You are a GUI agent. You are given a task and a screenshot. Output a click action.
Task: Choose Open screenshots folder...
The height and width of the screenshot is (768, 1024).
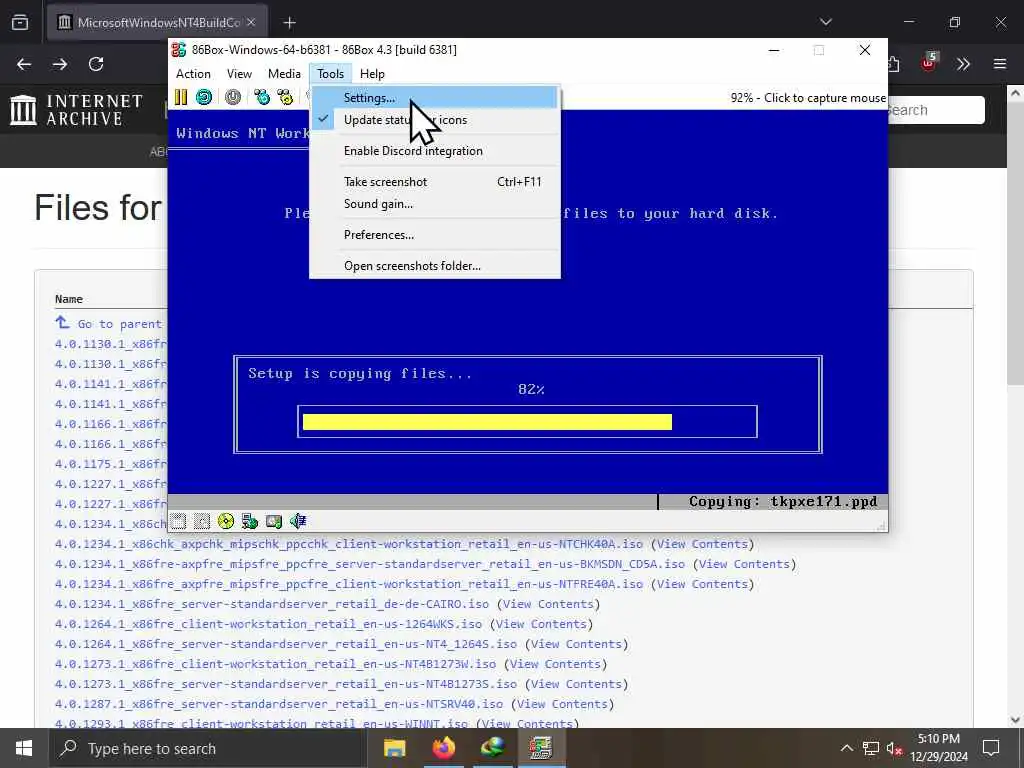435,266
